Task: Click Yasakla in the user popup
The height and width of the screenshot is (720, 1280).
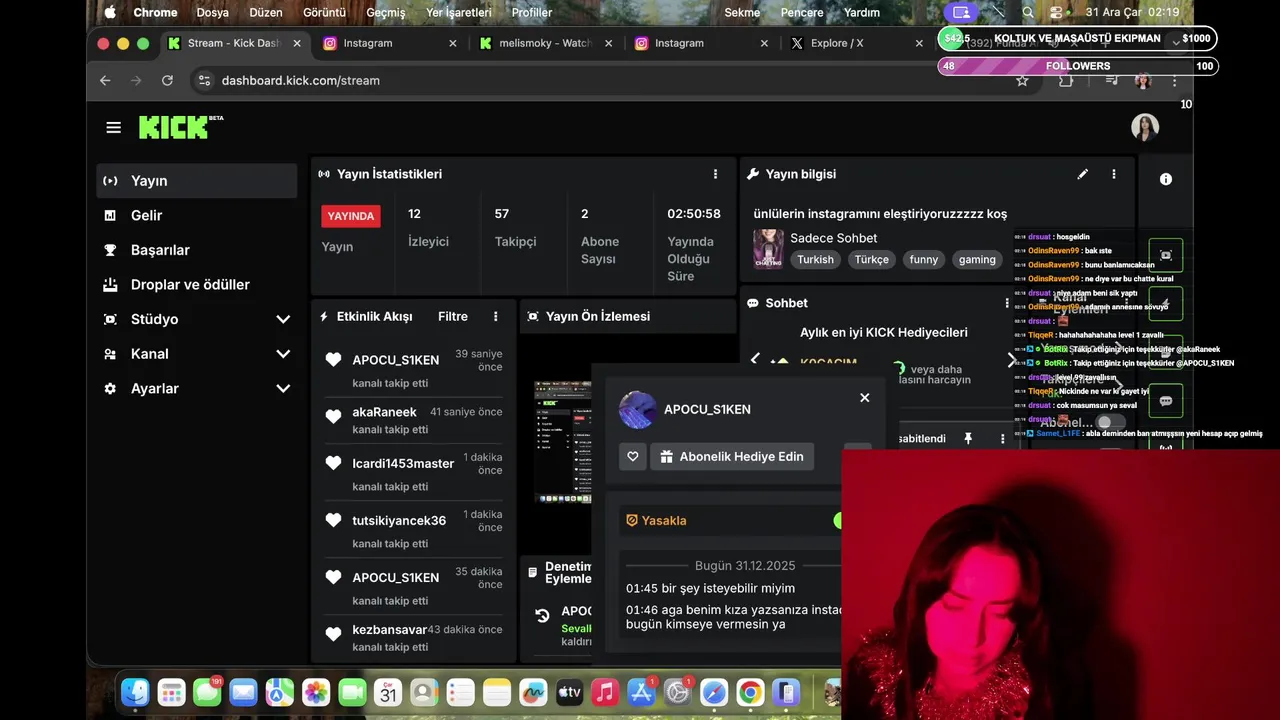Action: (x=656, y=520)
